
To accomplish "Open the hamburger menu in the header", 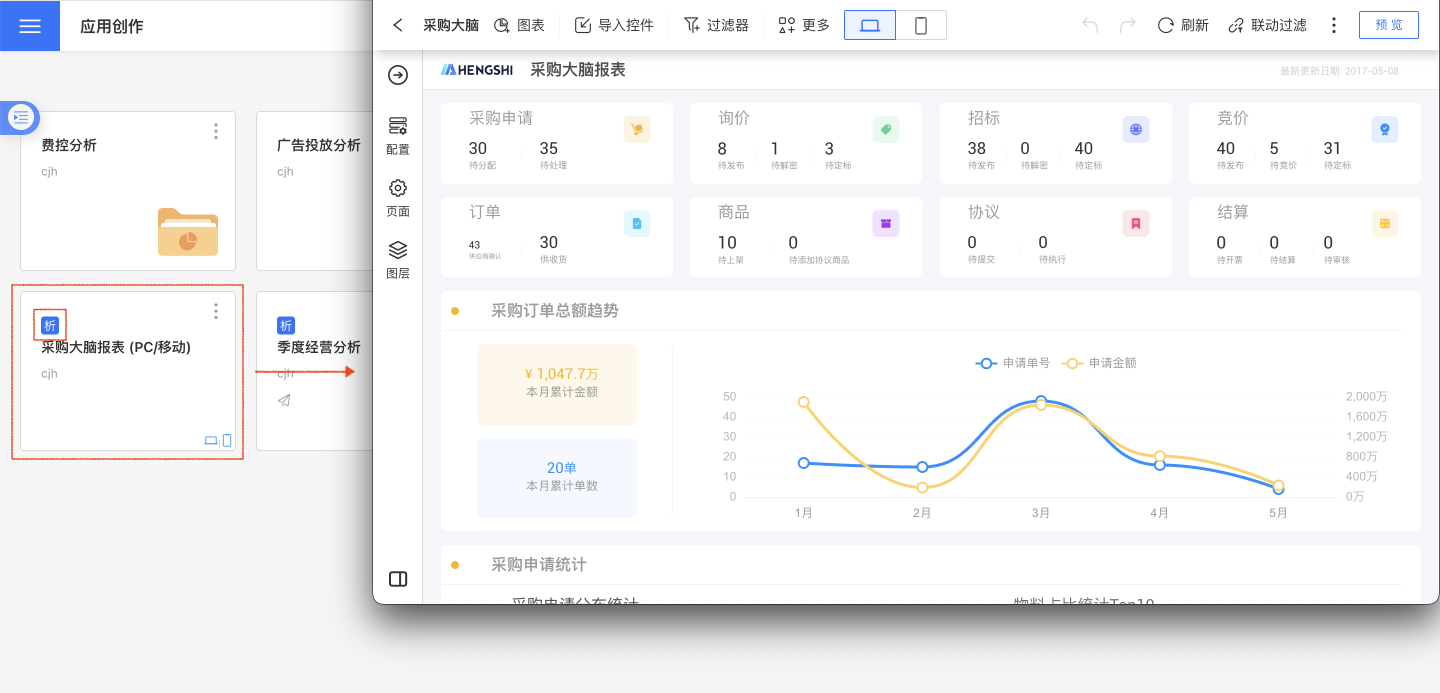I will coord(30,26).
